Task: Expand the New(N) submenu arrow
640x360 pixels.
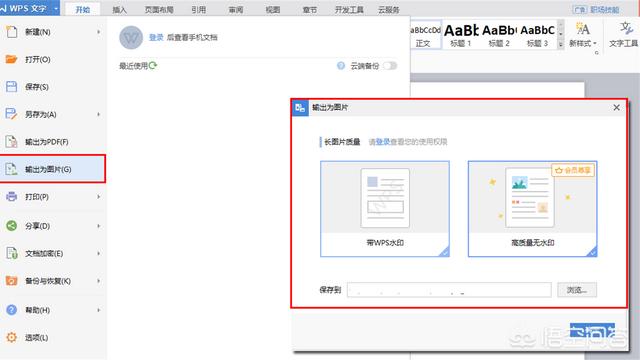Action: [98, 31]
